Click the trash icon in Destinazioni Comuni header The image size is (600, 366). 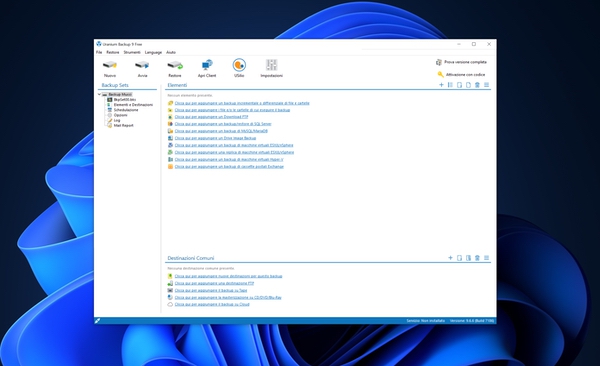click(x=477, y=258)
